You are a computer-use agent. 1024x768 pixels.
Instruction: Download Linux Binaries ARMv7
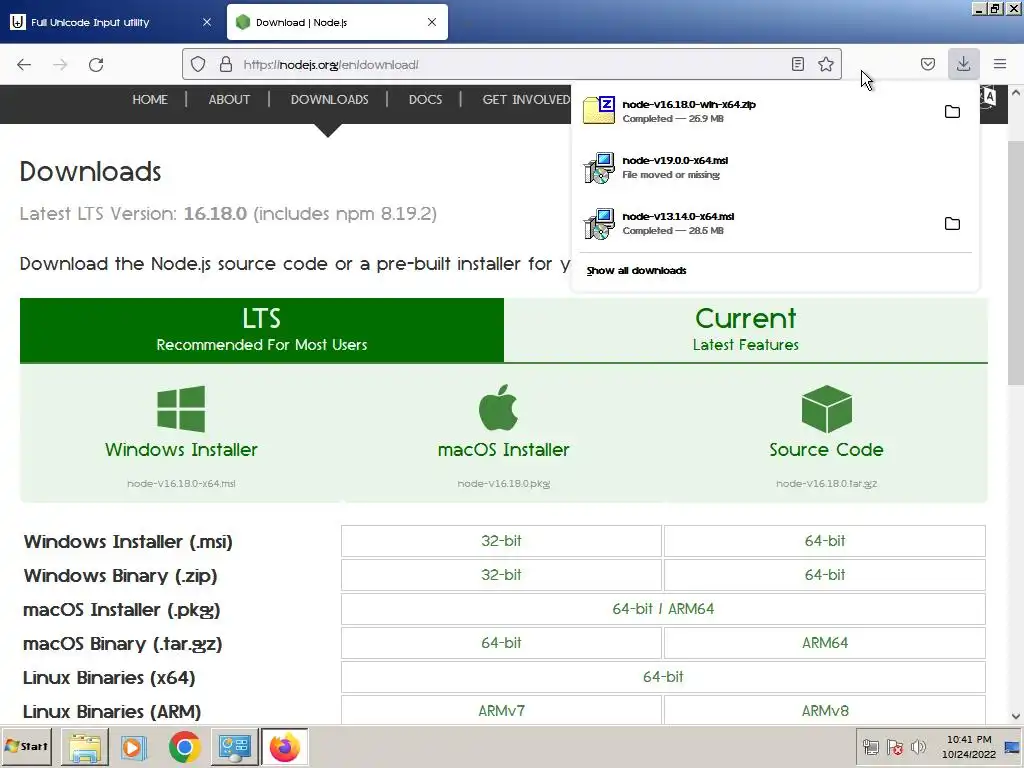[x=501, y=711]
